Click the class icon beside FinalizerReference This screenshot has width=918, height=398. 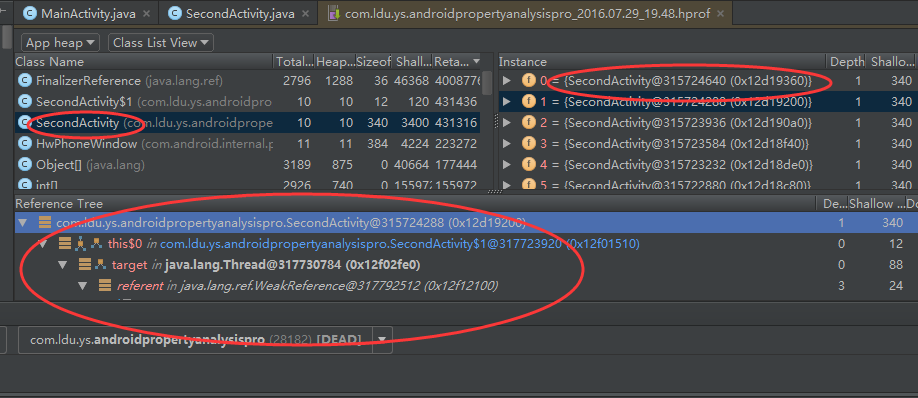click(x=25, y=81)
